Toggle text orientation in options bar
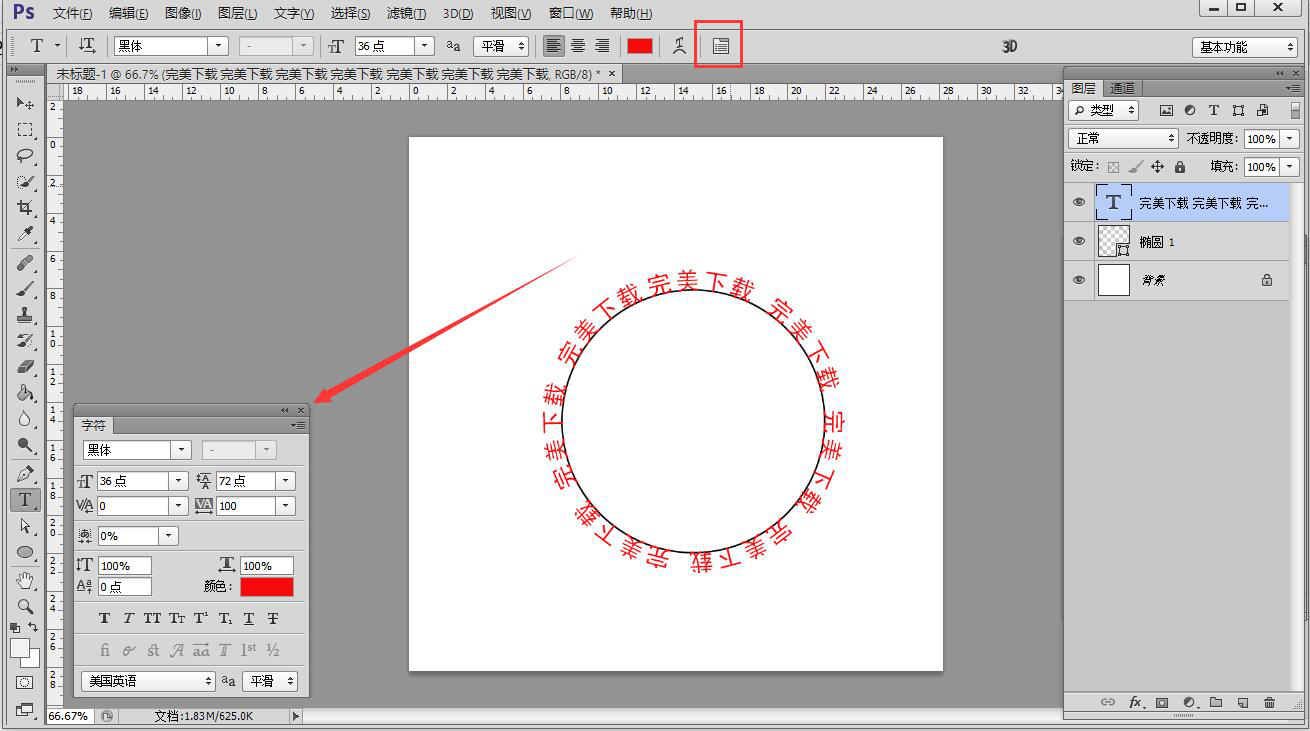1310x731 pixels. pos(87,46)
